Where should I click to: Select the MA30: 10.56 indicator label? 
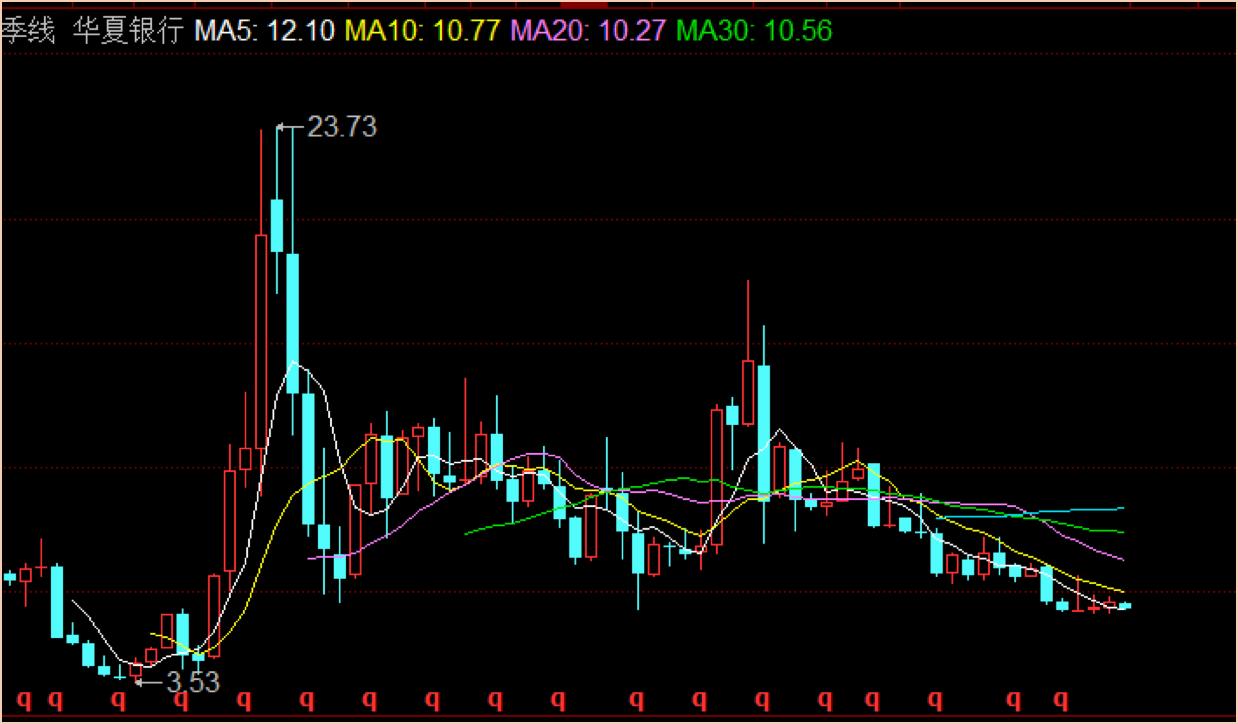(x=754, y=31)
